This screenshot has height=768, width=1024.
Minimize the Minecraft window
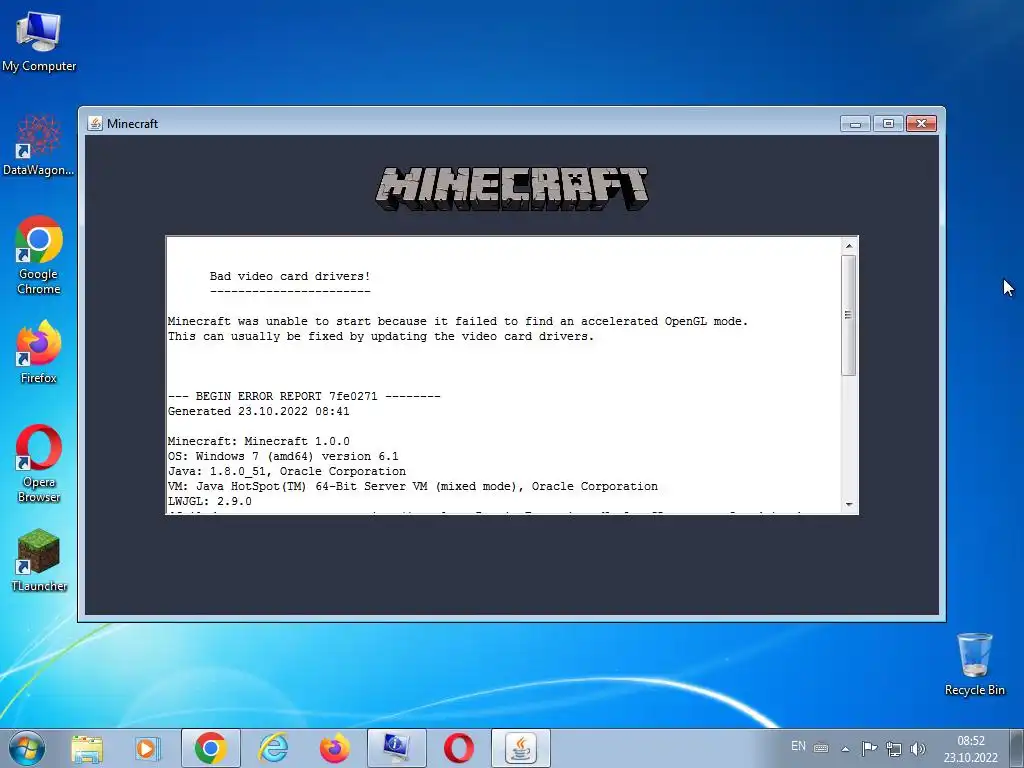855,123
